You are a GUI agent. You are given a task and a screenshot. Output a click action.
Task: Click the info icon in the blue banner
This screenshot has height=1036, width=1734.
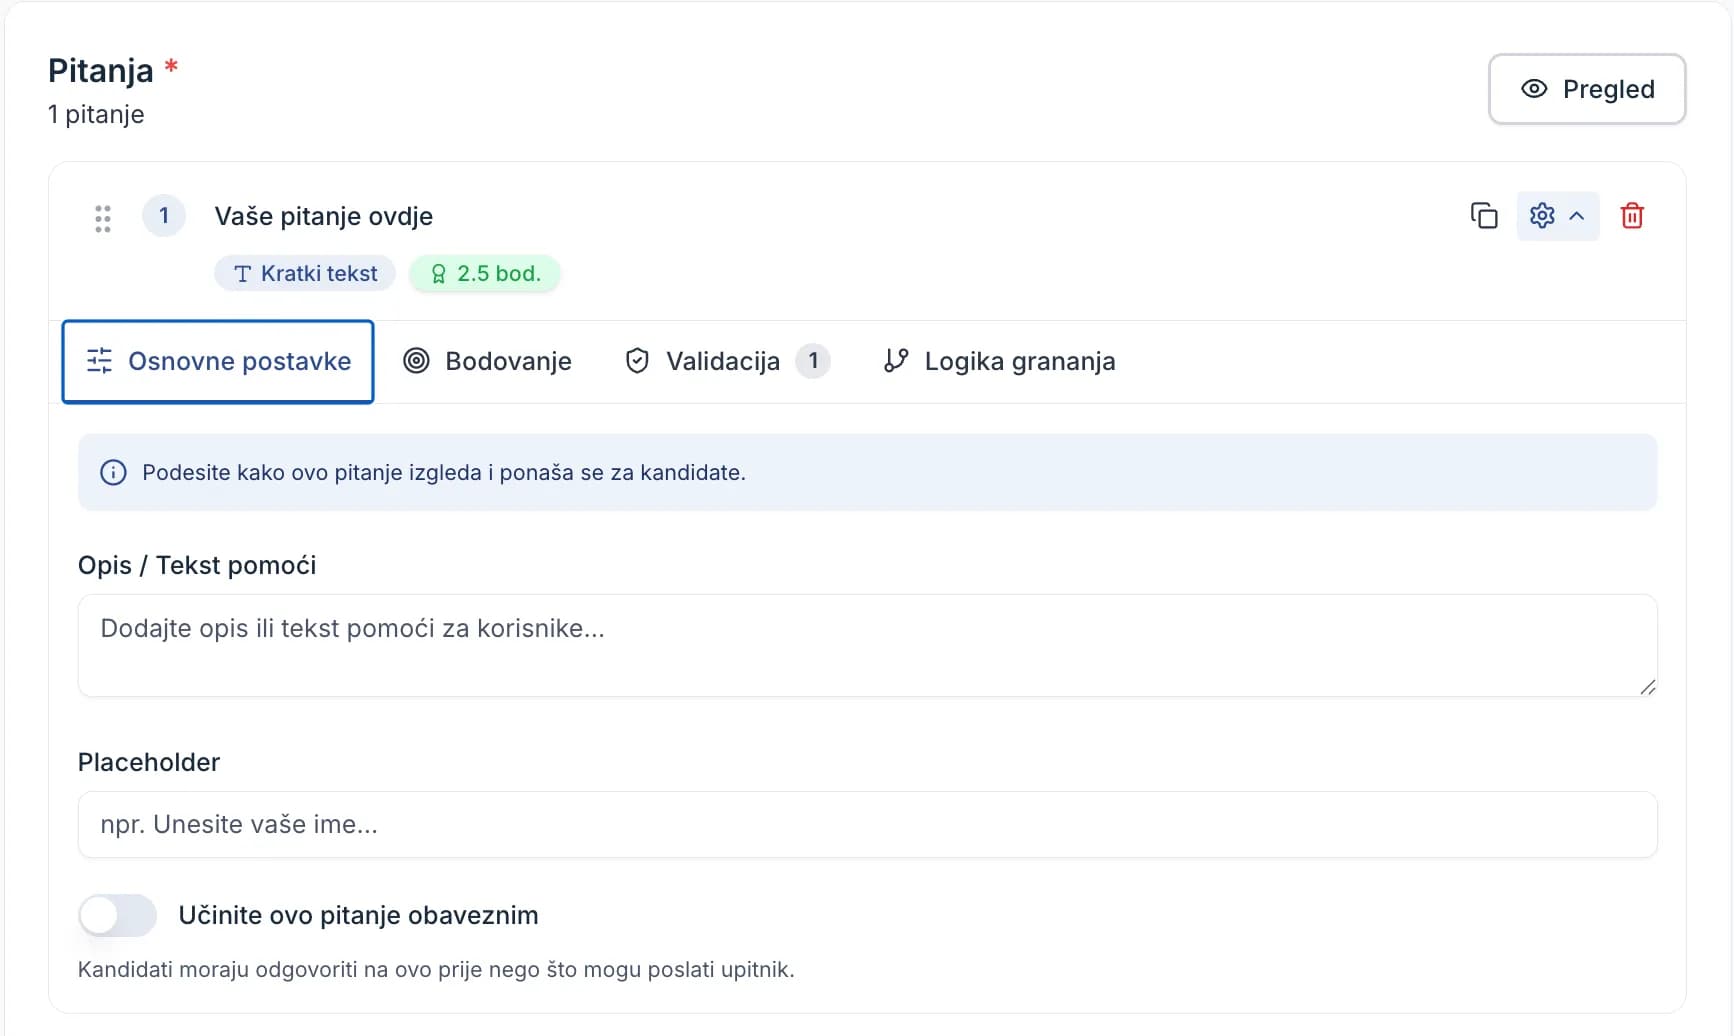click(x=113, y=473)
